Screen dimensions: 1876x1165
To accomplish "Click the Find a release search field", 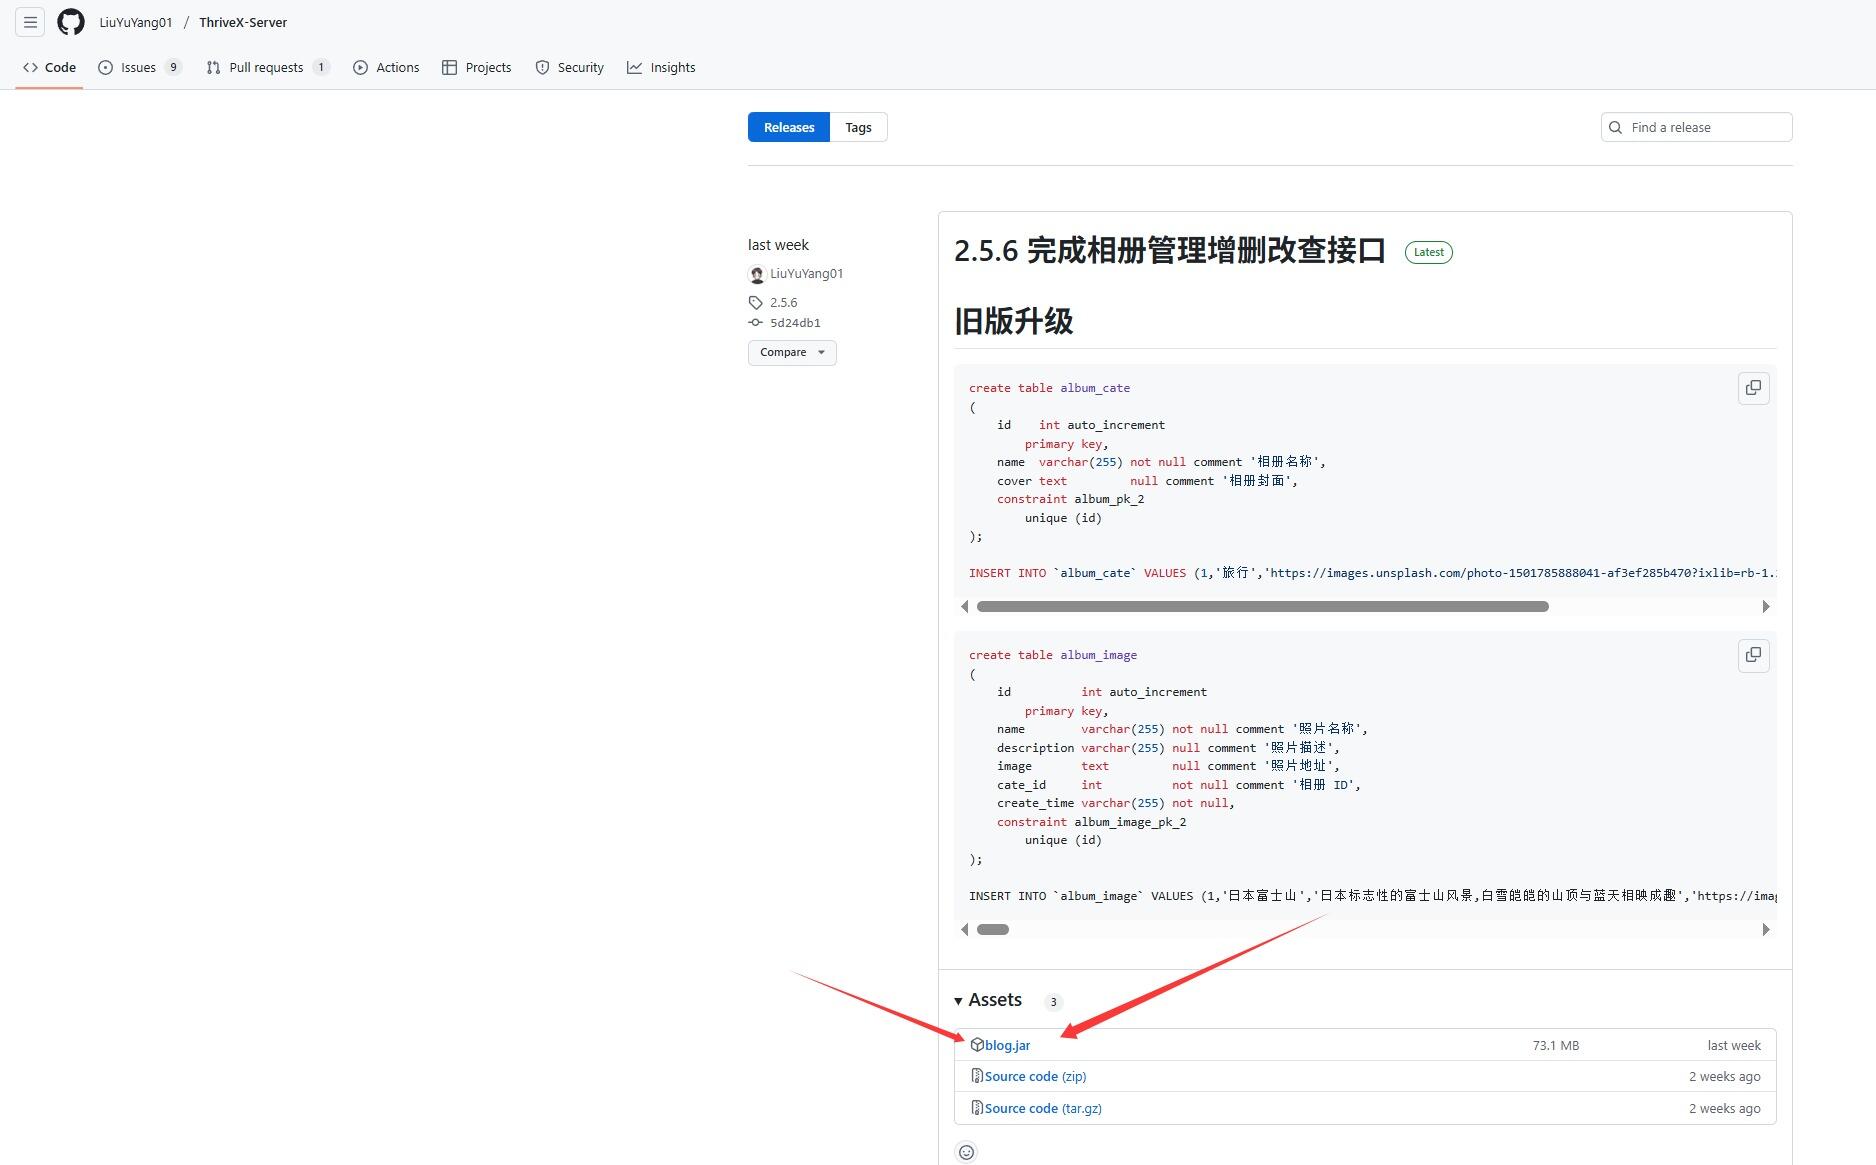I will click(1706, 127).
